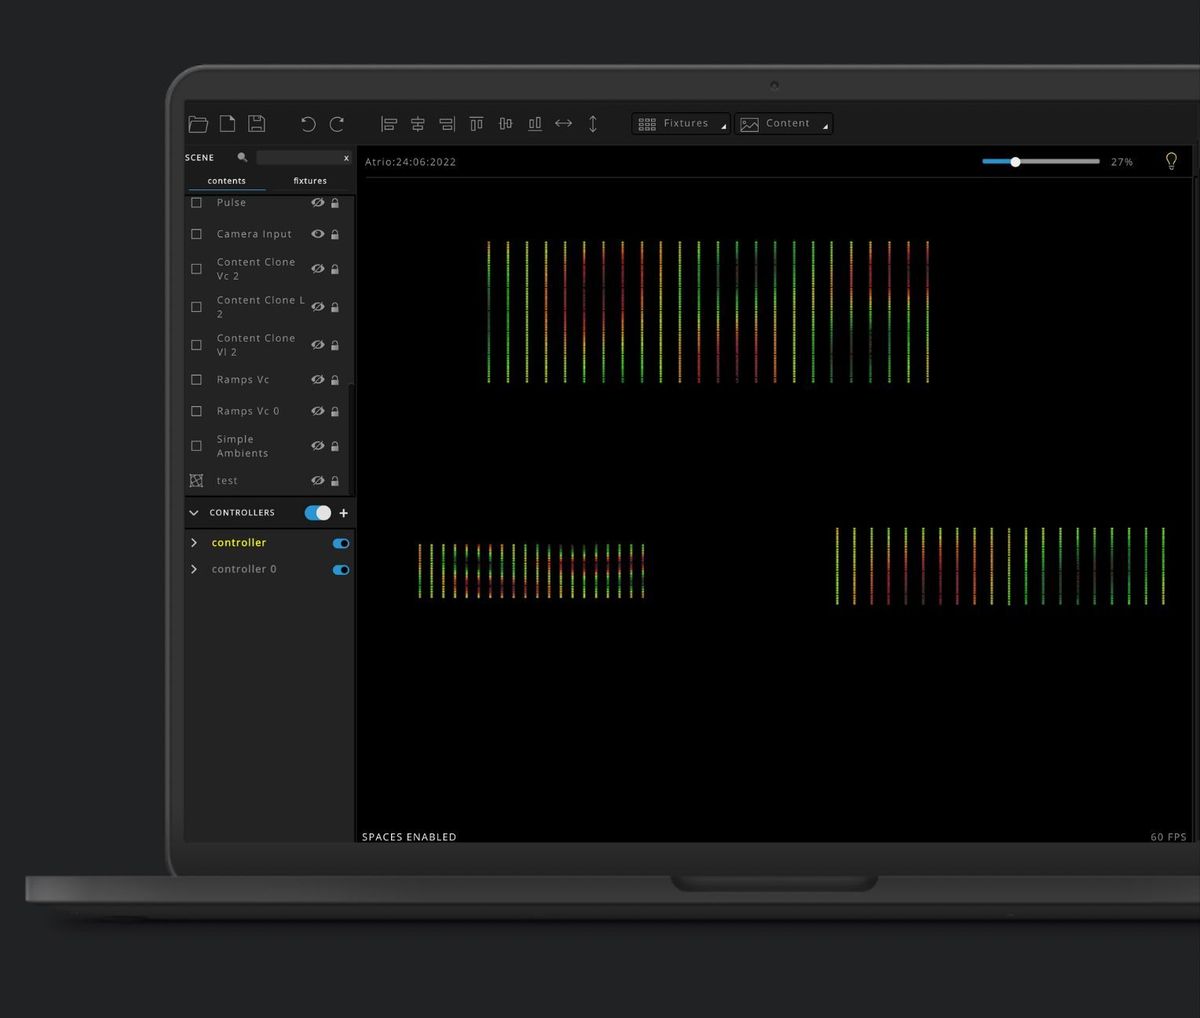Screen dimensions: 1200x1018
Task: Align selection to right edges
Action: [447, 124]
